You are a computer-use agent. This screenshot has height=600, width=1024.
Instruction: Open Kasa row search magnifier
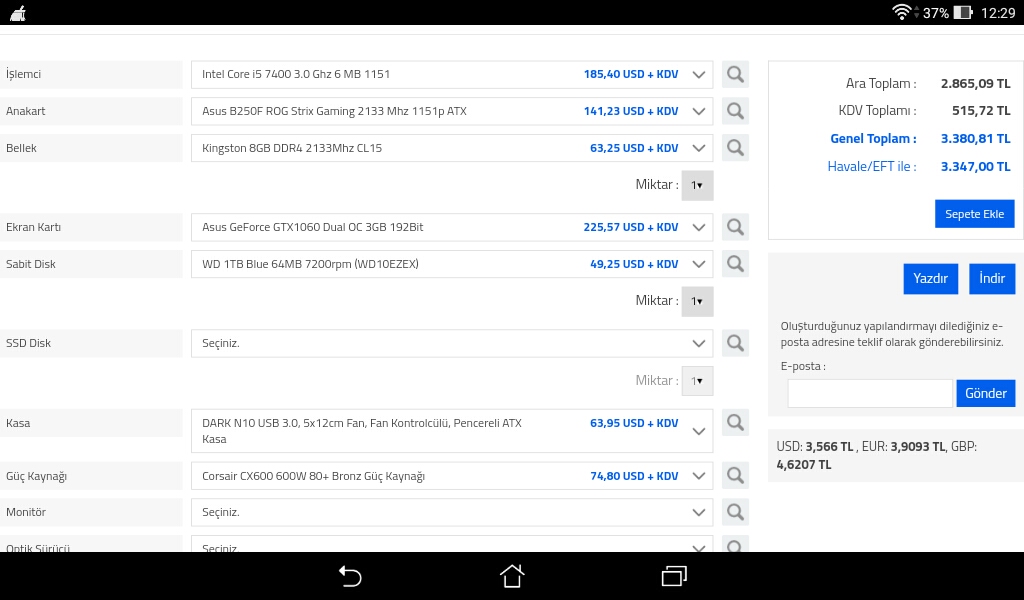click(x=735, y=423)
